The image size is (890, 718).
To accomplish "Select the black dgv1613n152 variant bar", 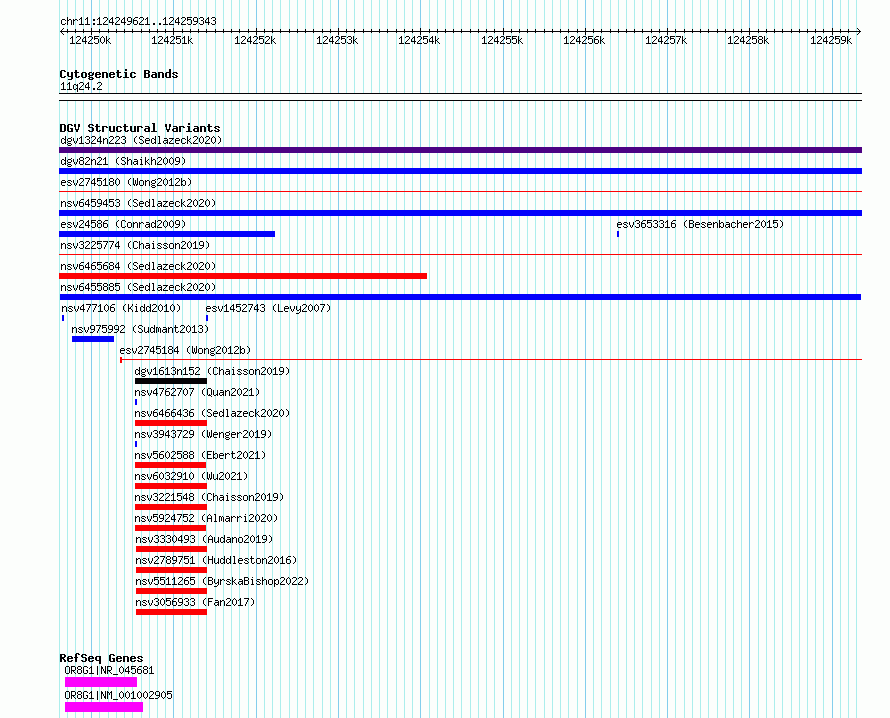I will [x=171, y=381].
